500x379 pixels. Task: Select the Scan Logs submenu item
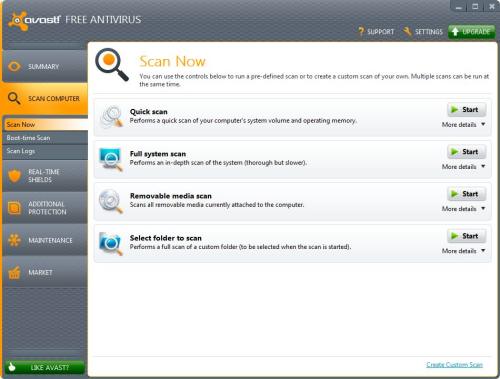46,151
